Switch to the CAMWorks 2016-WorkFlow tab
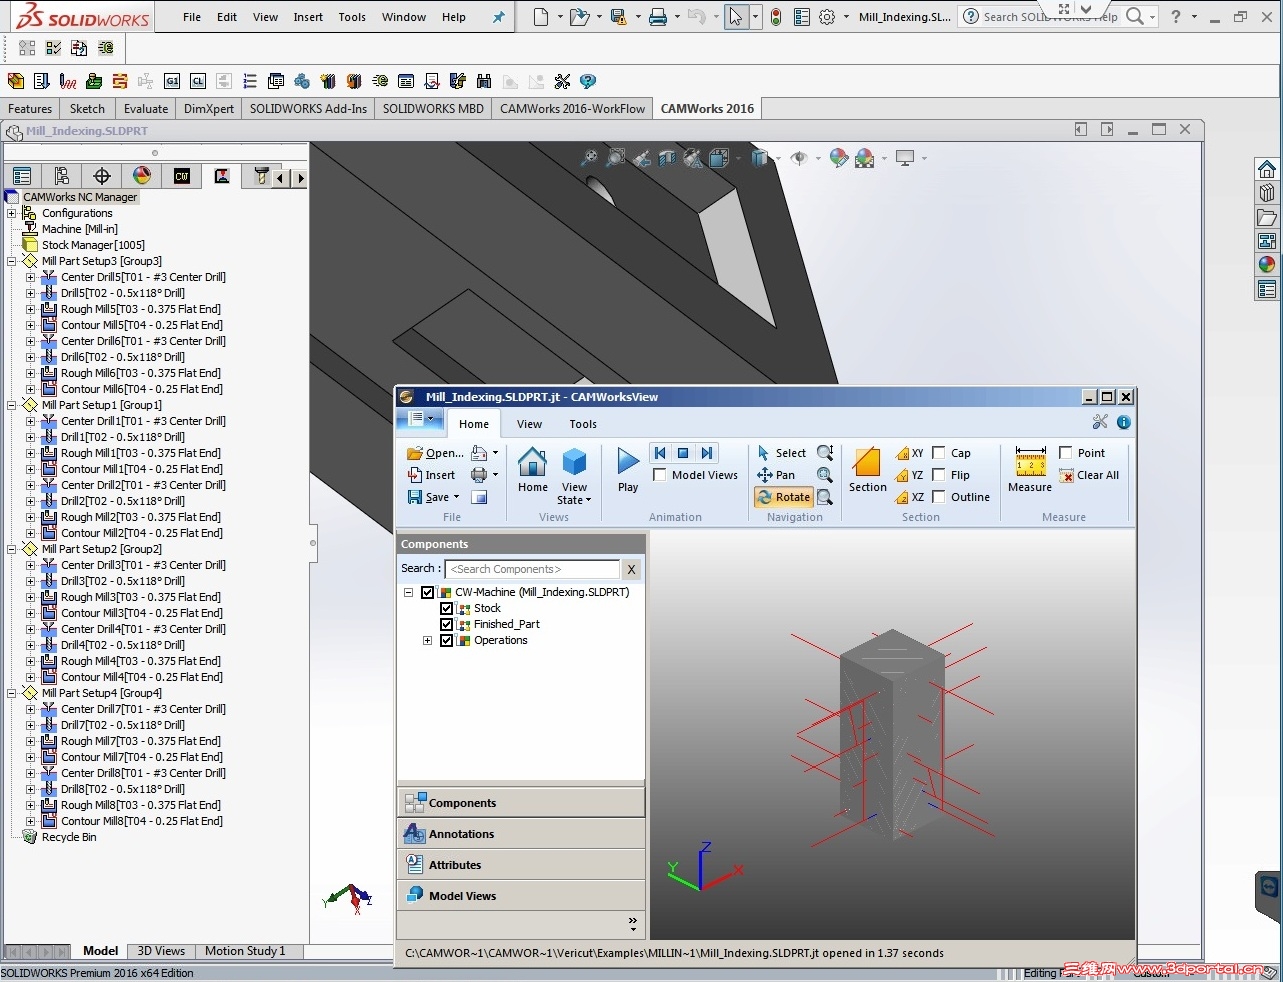This screenshot has width=1283, height=982. click(x=572, y=109)
